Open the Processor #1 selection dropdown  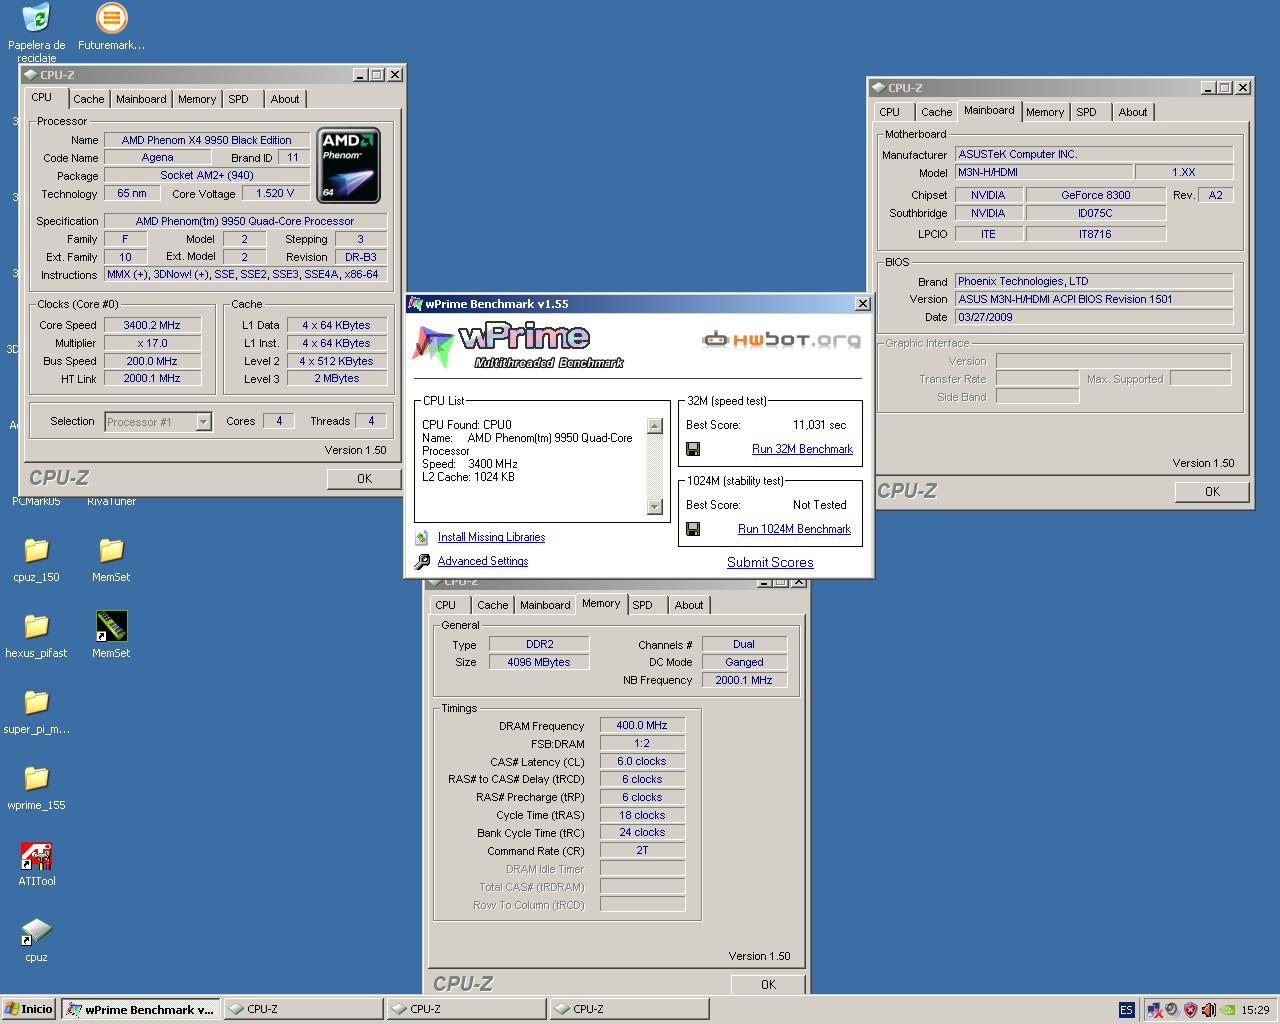pos(158,422)
